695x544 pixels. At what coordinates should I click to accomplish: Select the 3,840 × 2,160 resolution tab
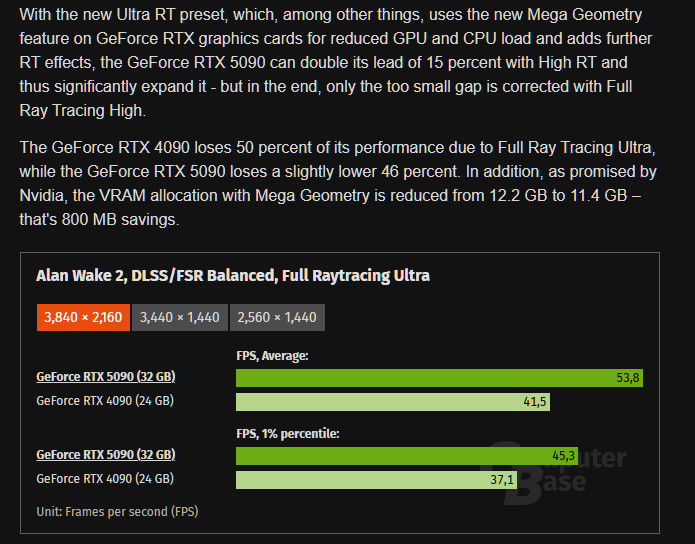pos(83,318)
